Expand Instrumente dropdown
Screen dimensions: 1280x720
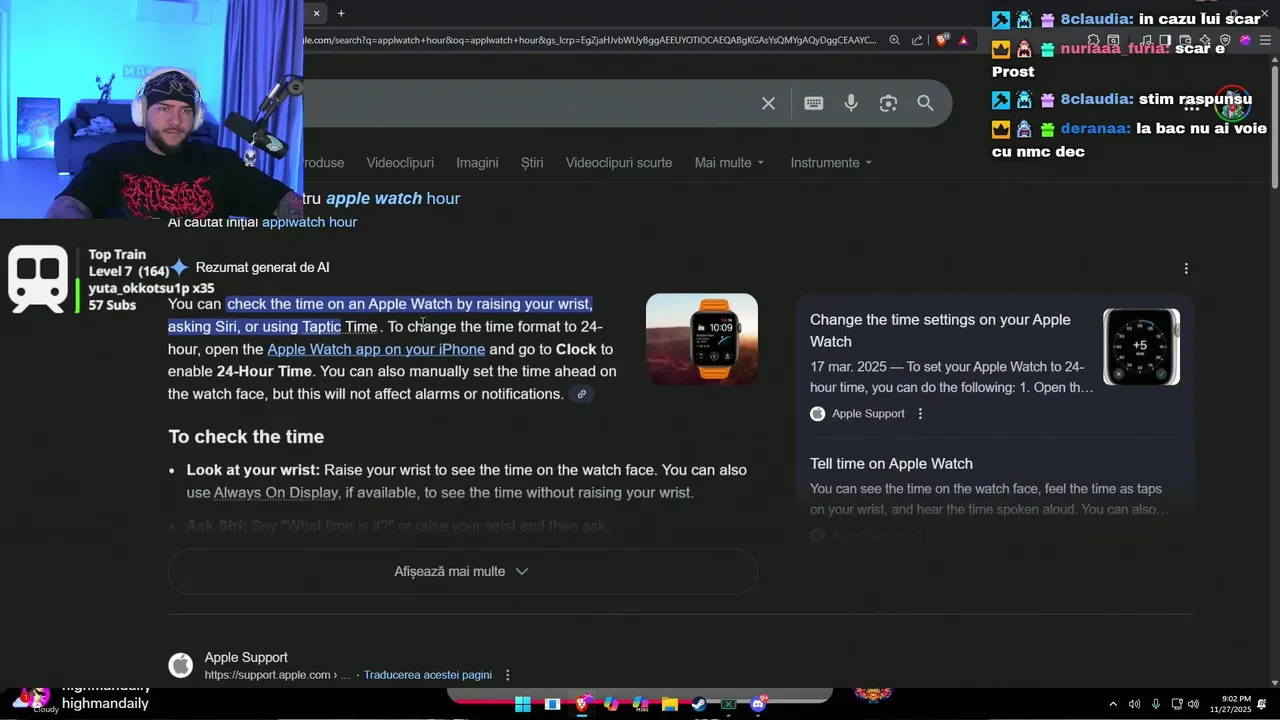point(831,162)
